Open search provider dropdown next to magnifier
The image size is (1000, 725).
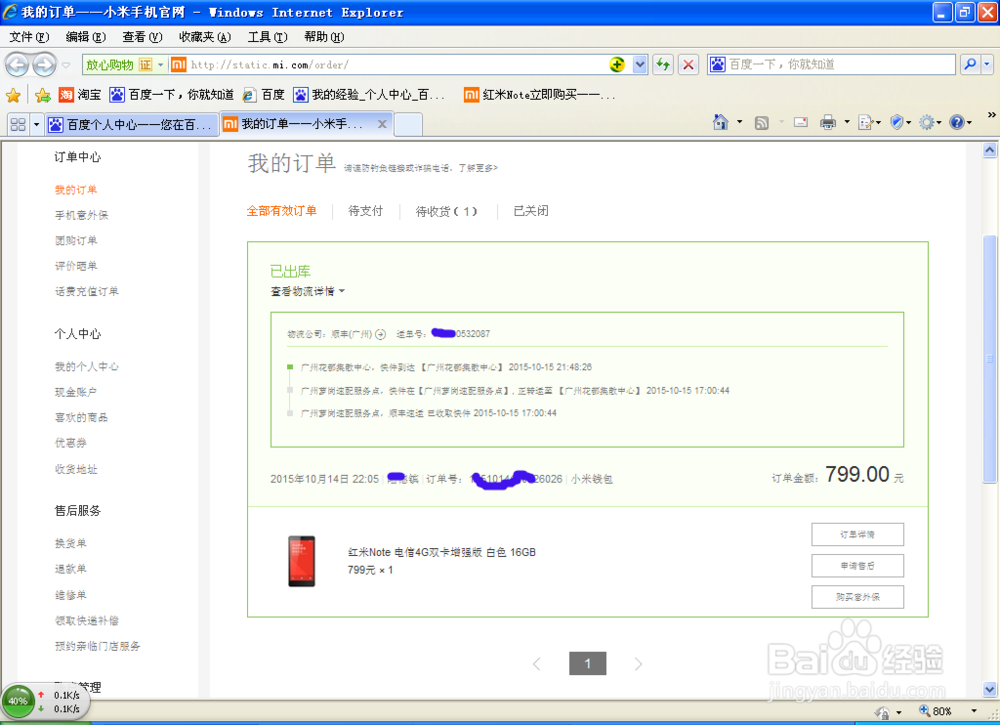[x=987, y=64]
